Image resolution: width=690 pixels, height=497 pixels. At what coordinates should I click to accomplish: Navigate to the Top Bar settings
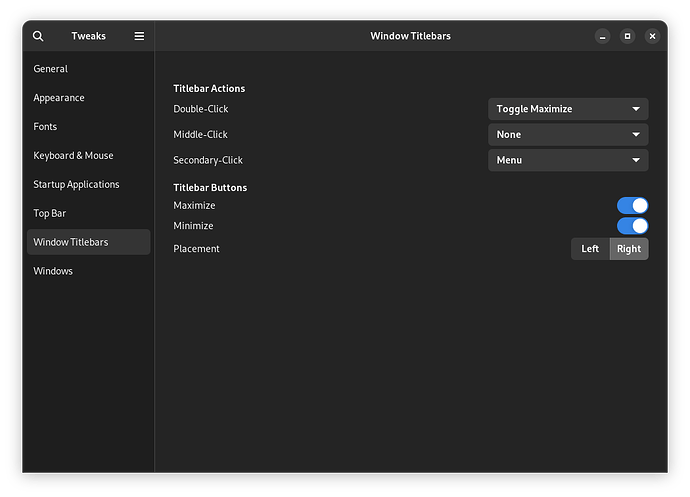(50, 213)
